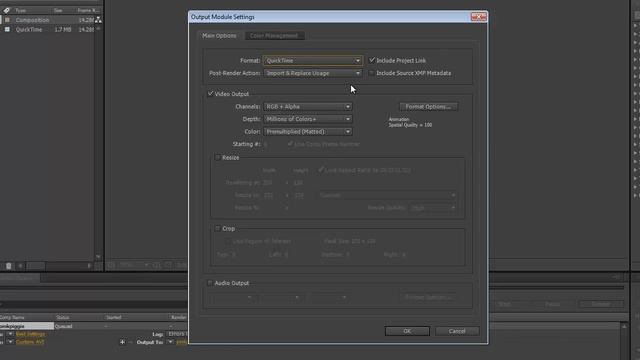Viewport: 640px width, 360px height.
Task: Switch to the Main Options tab
Action: click(219, 36)
